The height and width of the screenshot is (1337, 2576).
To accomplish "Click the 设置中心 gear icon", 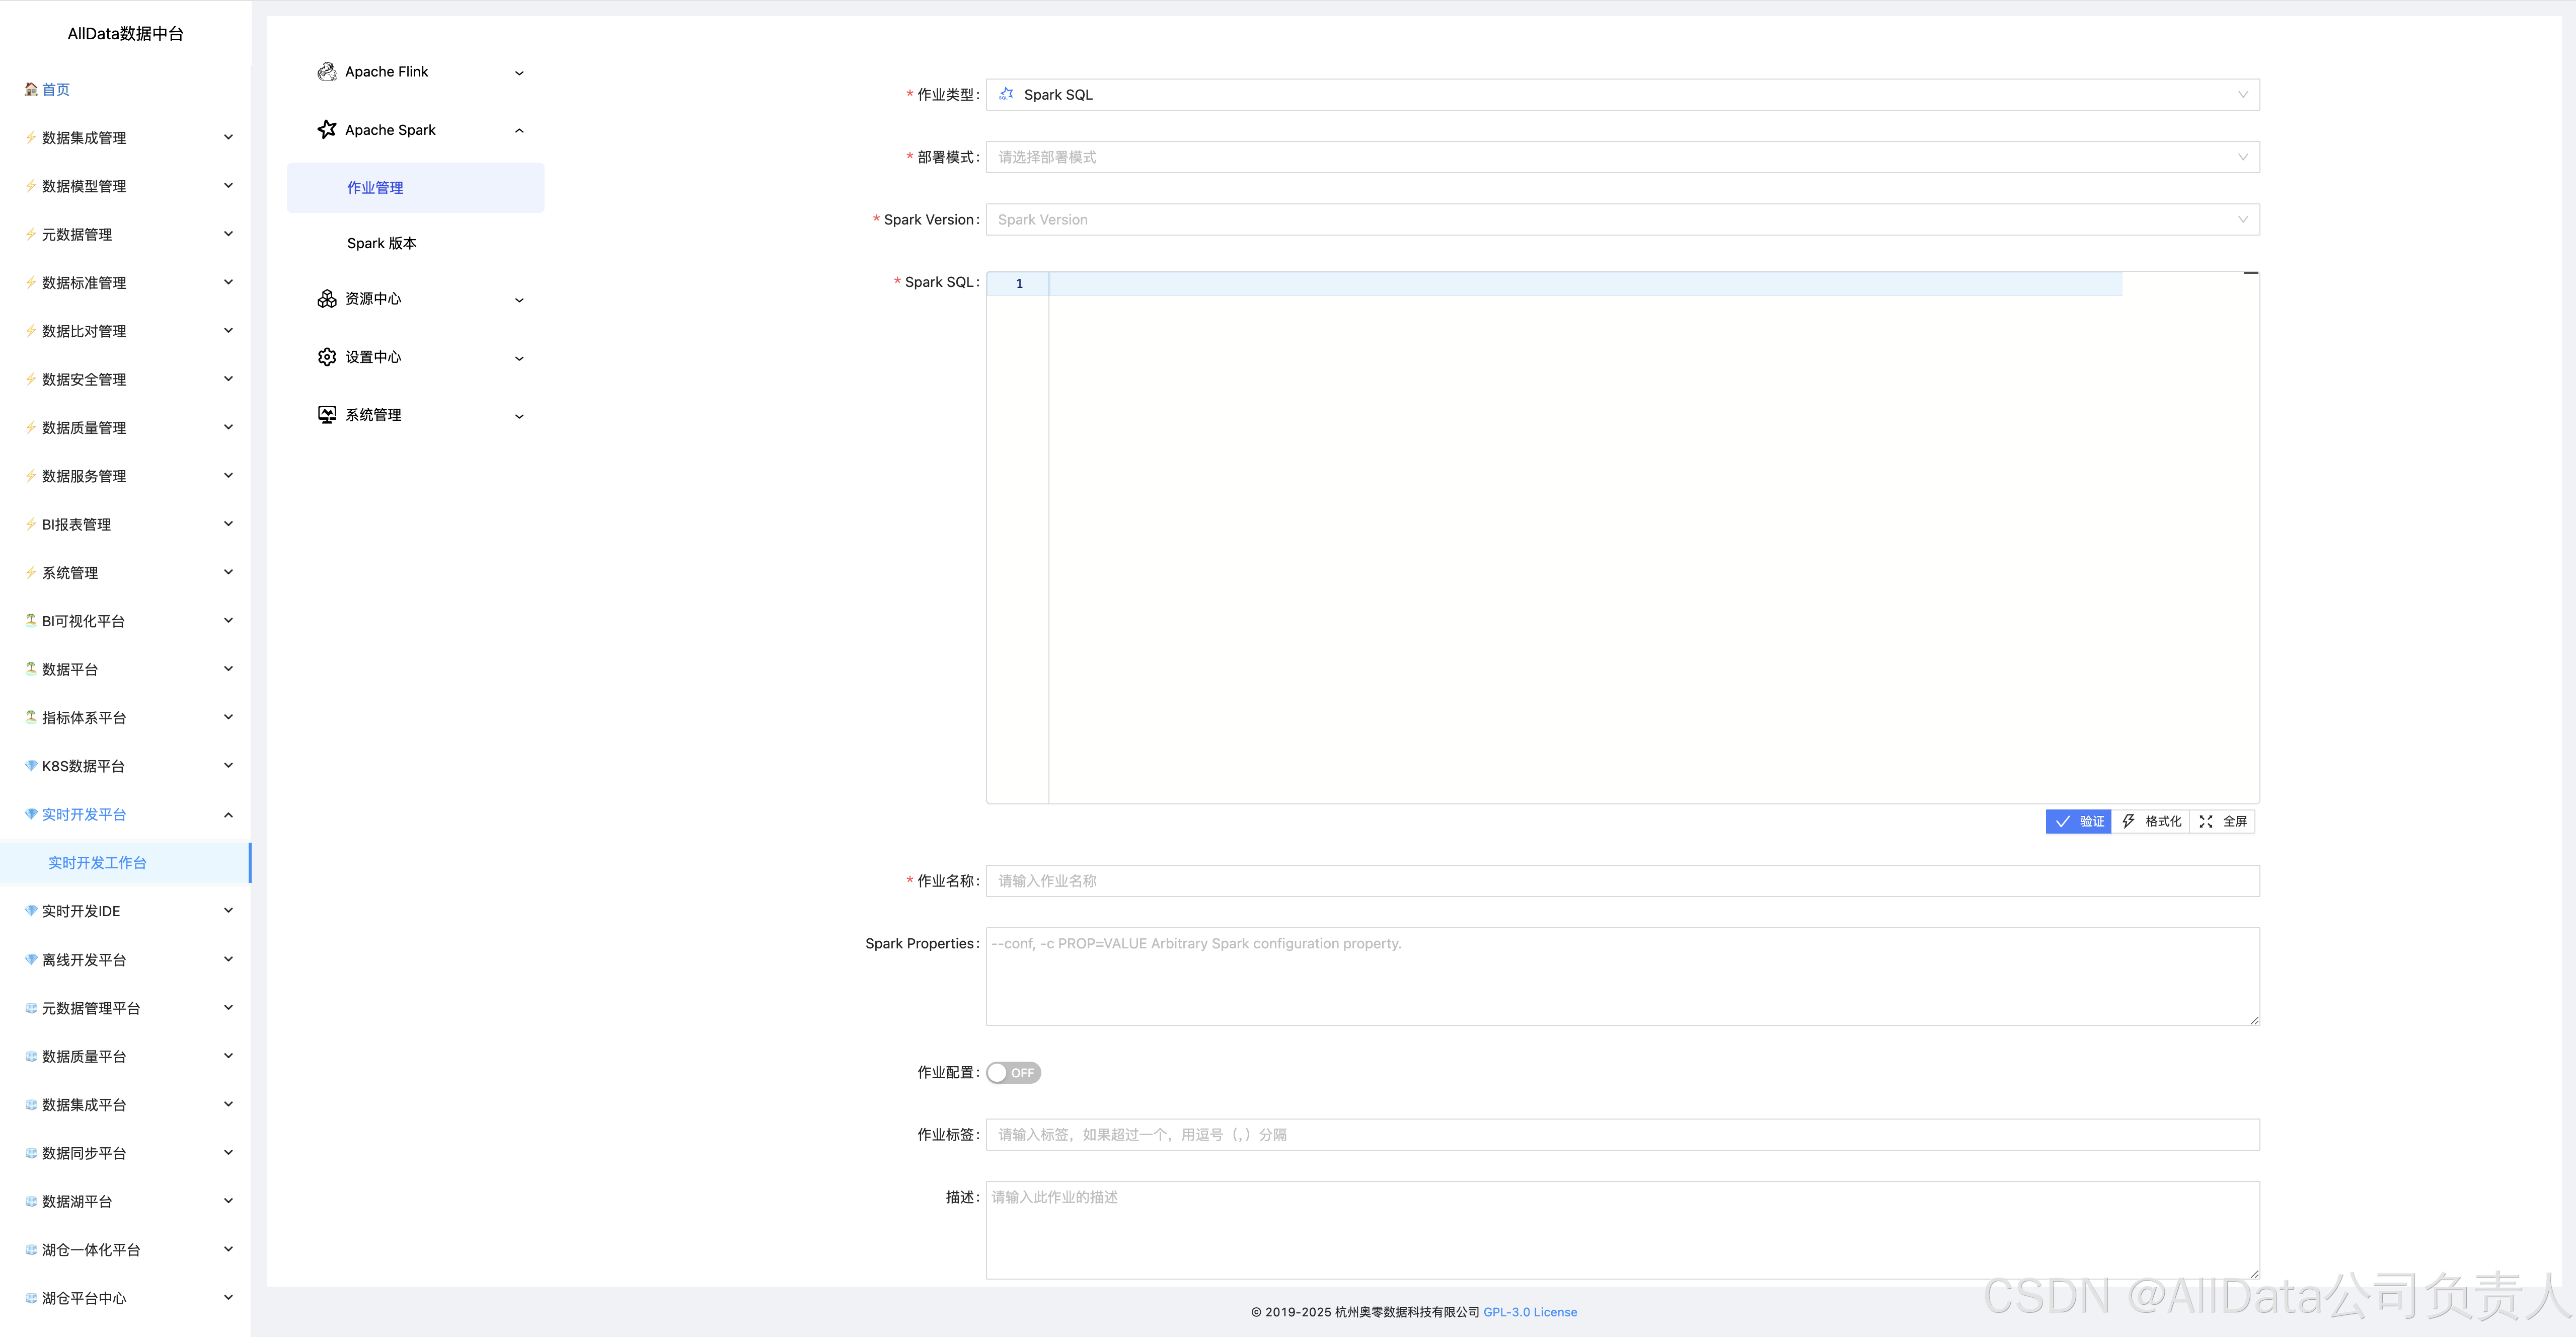I will point(327,357).
